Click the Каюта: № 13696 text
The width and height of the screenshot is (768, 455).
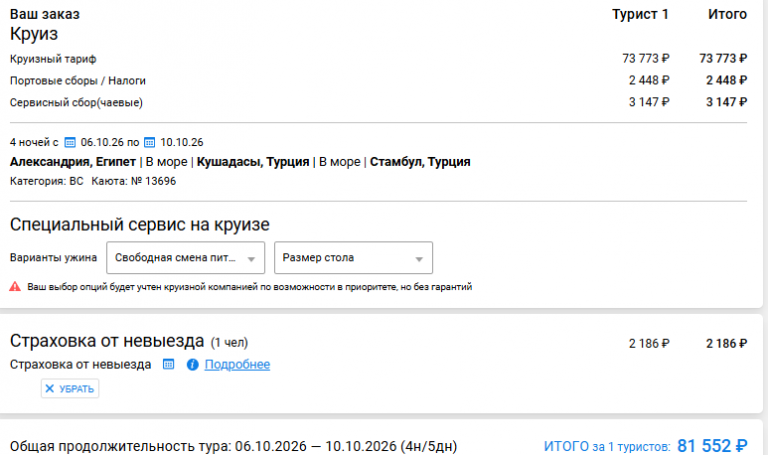(x=134, y=181)
